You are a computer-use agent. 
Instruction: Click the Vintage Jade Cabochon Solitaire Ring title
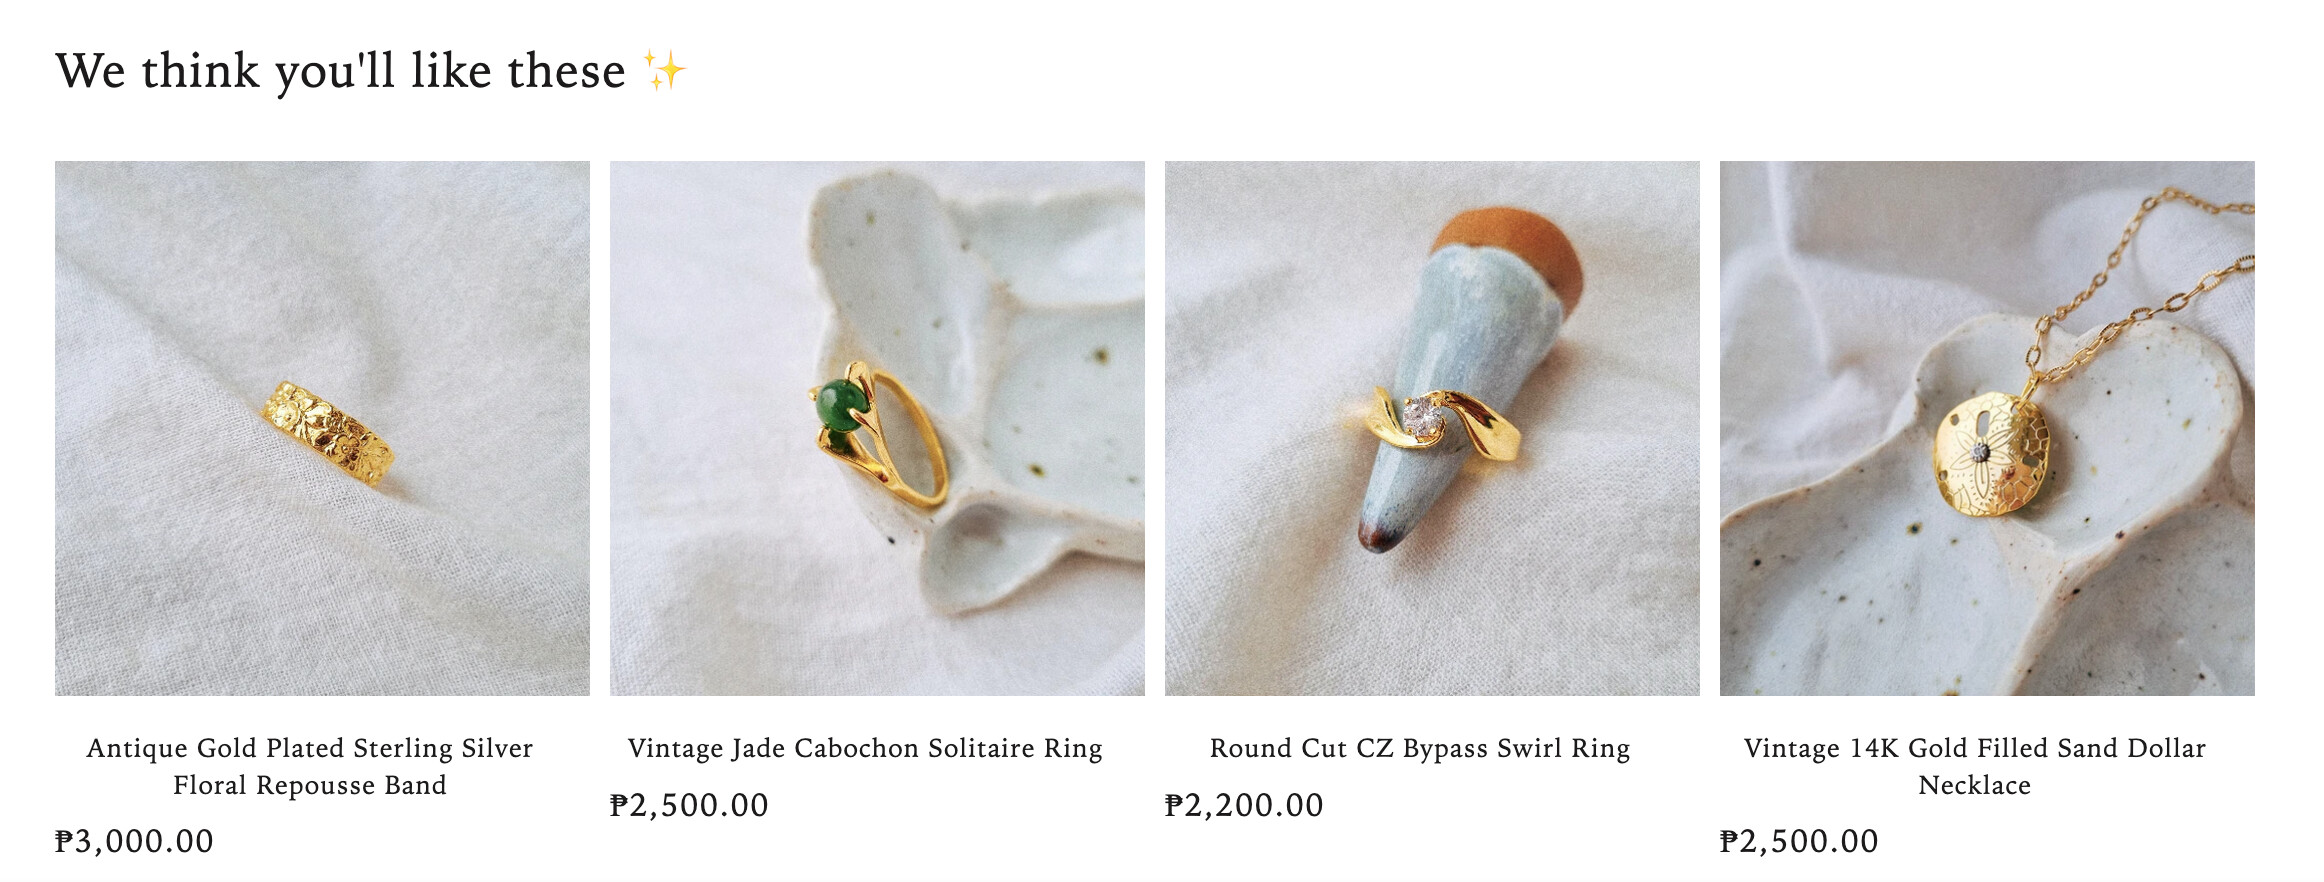tap(865, 748)
